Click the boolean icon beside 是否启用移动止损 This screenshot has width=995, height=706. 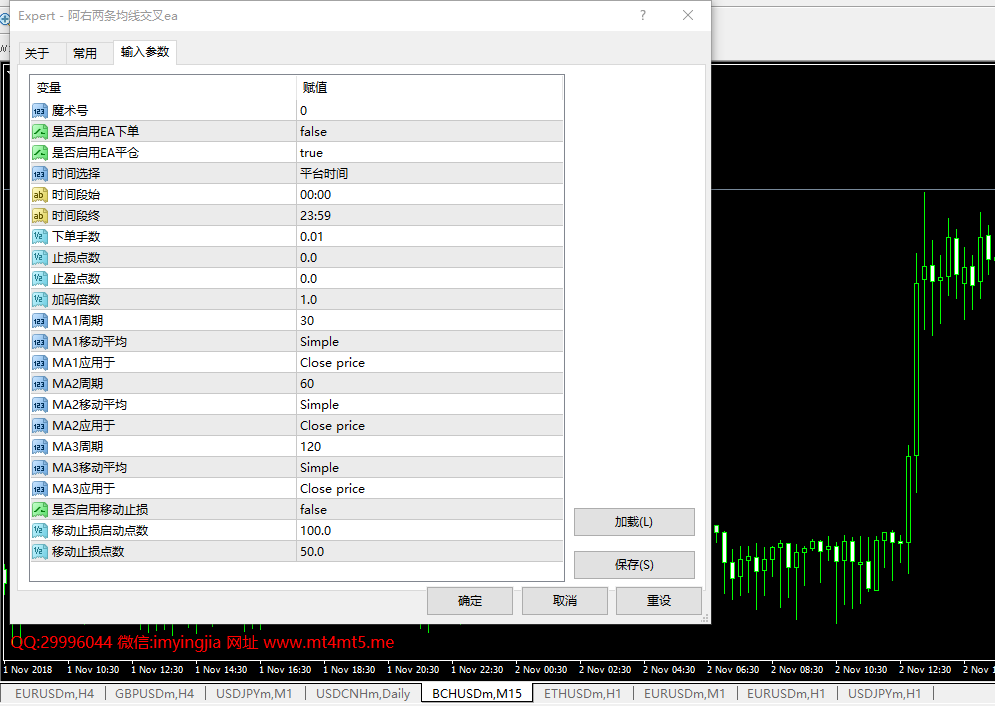tap(39, 509)
